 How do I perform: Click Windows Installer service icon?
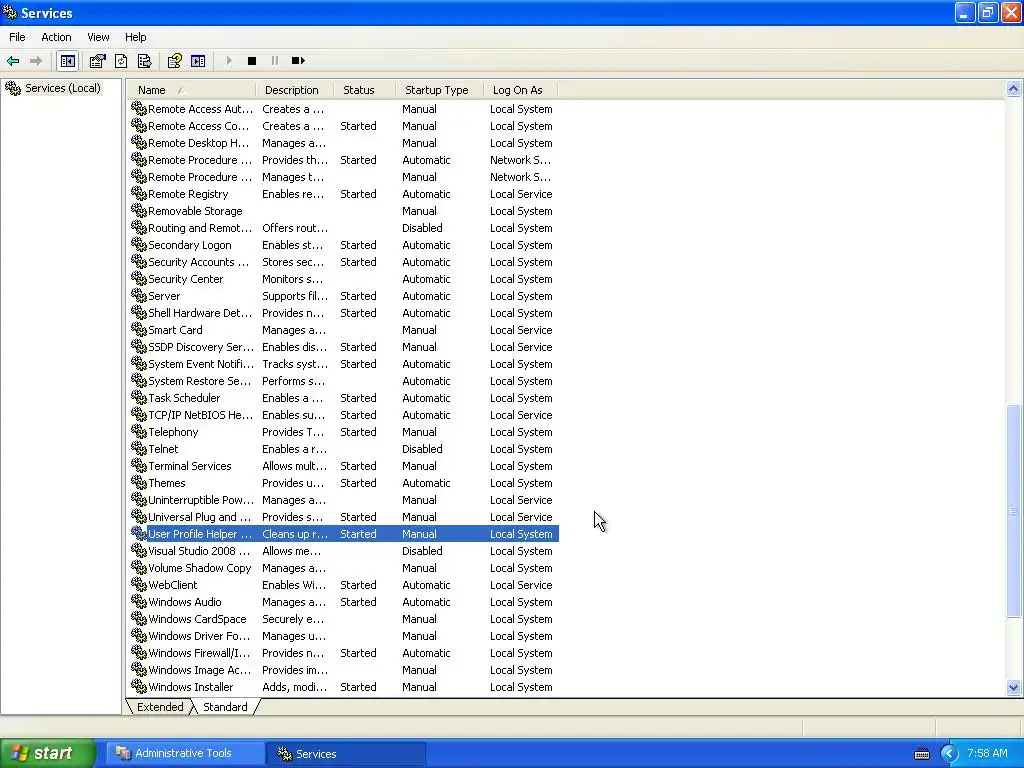[138, 686]
